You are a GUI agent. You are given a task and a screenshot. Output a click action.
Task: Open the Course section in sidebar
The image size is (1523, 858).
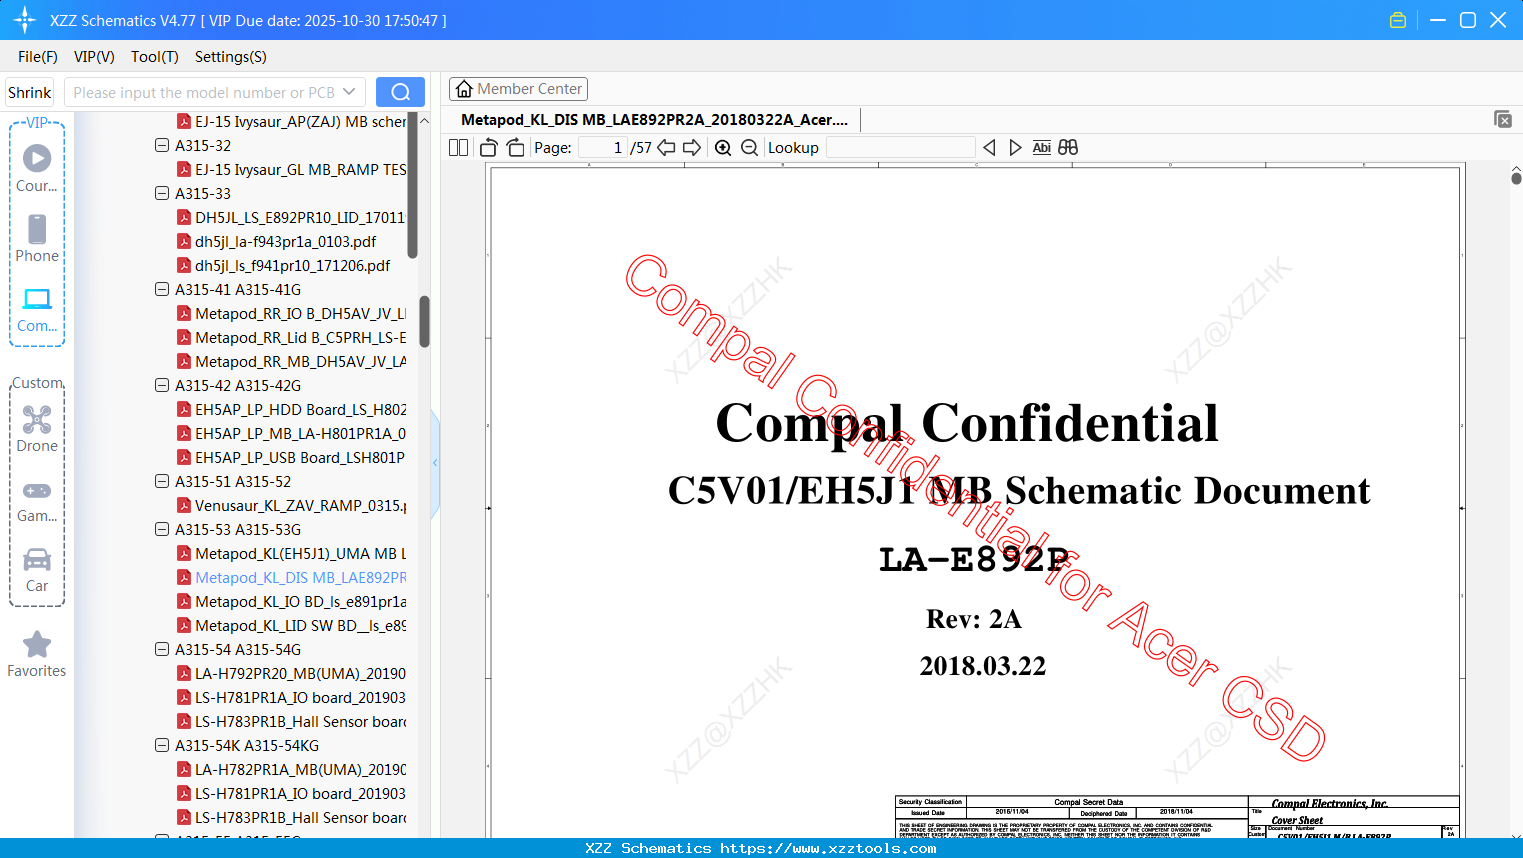pos(37,168)
